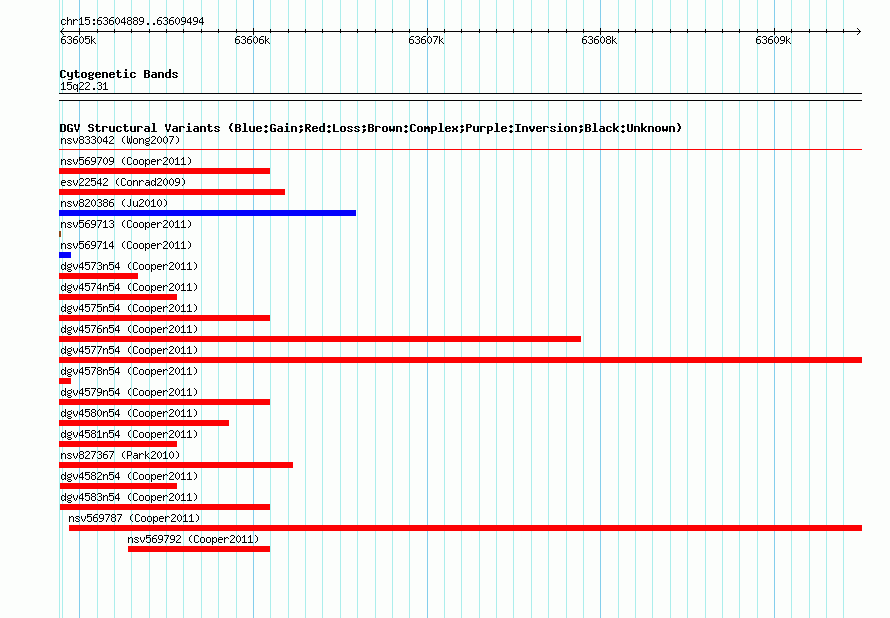Click the 63605k ruler label
Viewport: 890px width, 618px height.
click(78, 40)
